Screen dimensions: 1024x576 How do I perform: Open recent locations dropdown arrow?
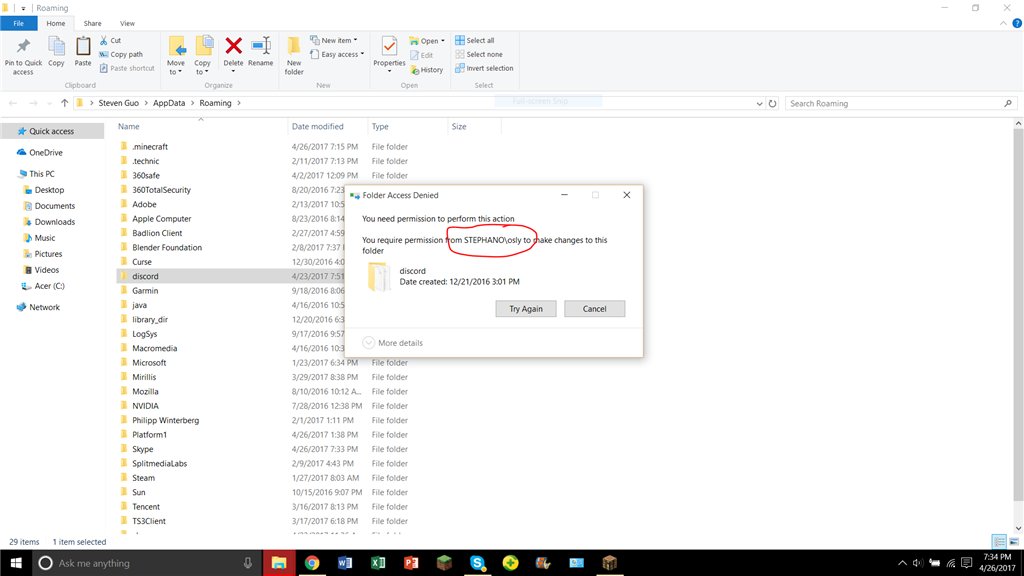[49, 103]
